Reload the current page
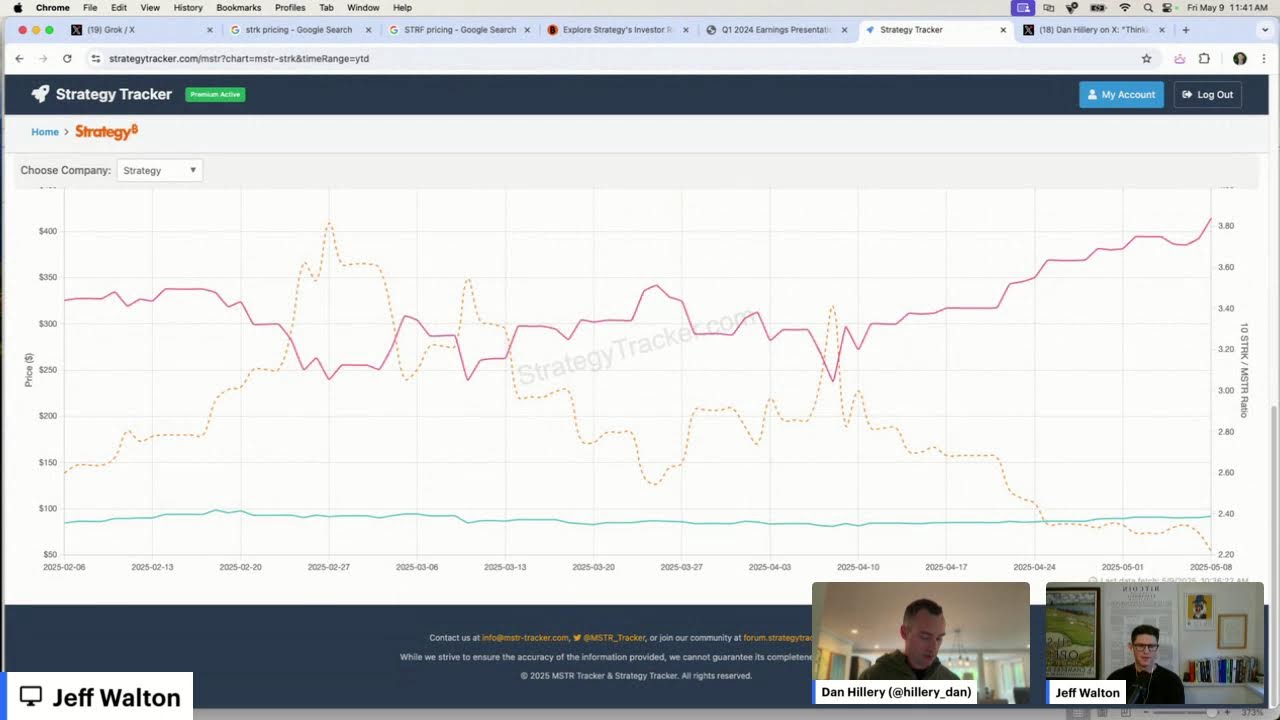Screen dimensions: 1280x720 click(67, 59)
